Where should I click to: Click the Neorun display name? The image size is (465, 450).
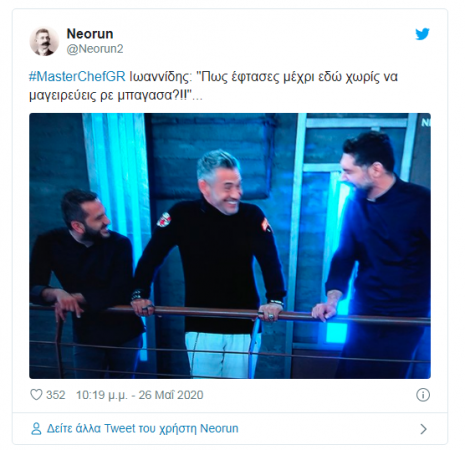point(90,34)
